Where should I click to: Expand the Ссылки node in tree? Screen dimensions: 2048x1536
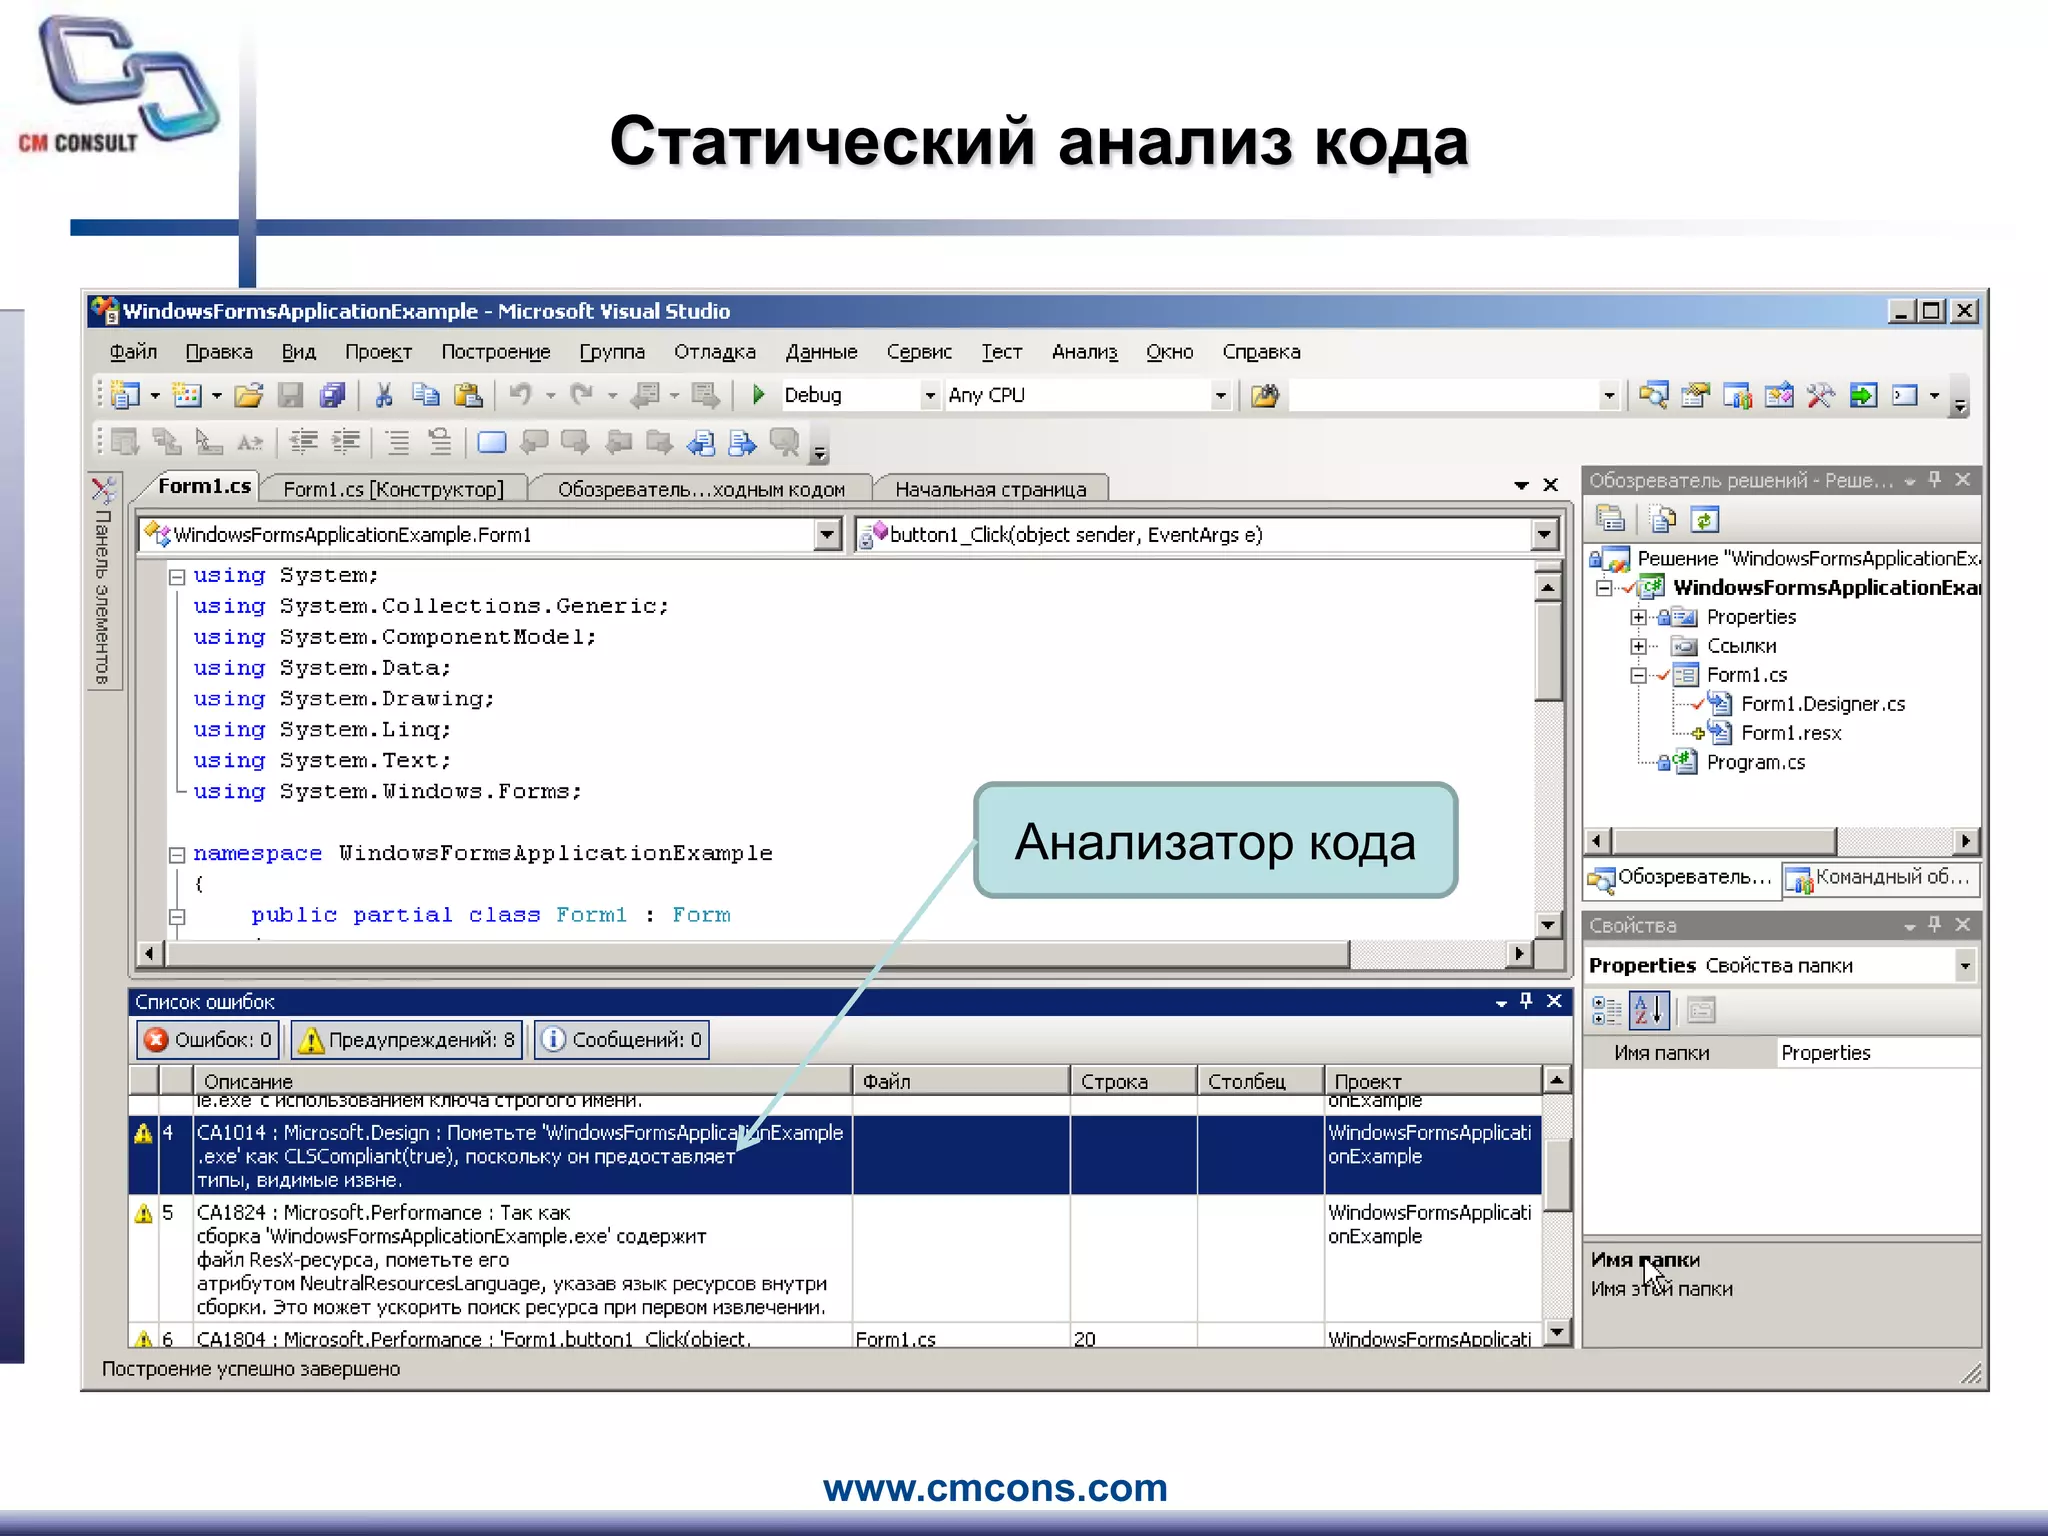point(1638,646)
